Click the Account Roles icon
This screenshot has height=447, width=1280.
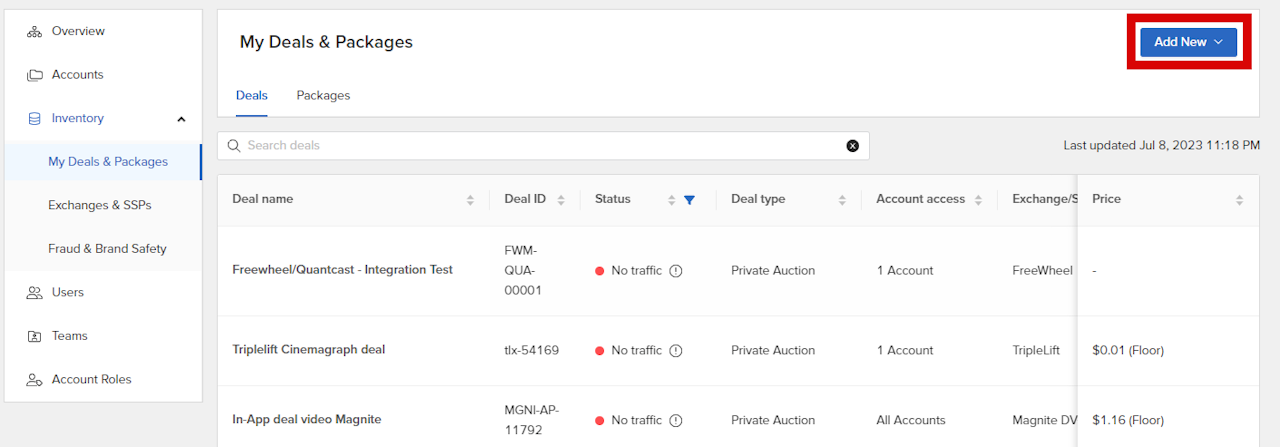[x=35, y=380]
